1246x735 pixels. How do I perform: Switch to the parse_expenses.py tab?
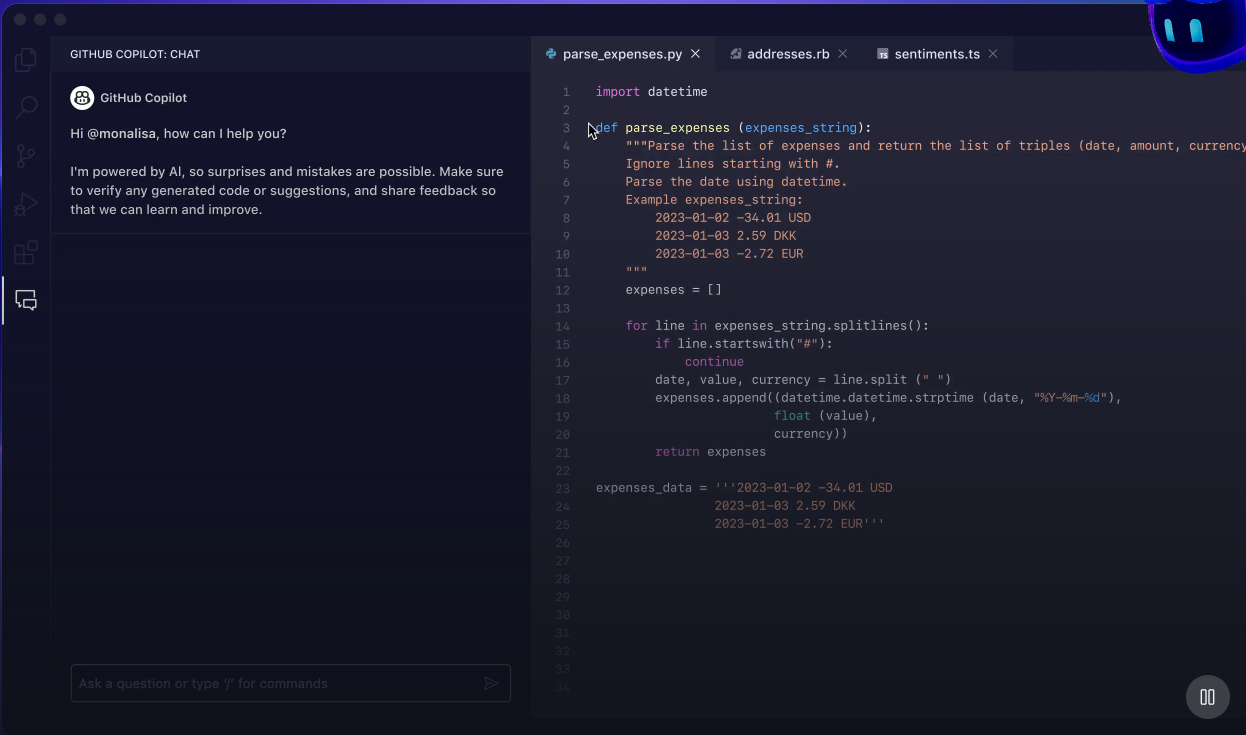[622, 54]
